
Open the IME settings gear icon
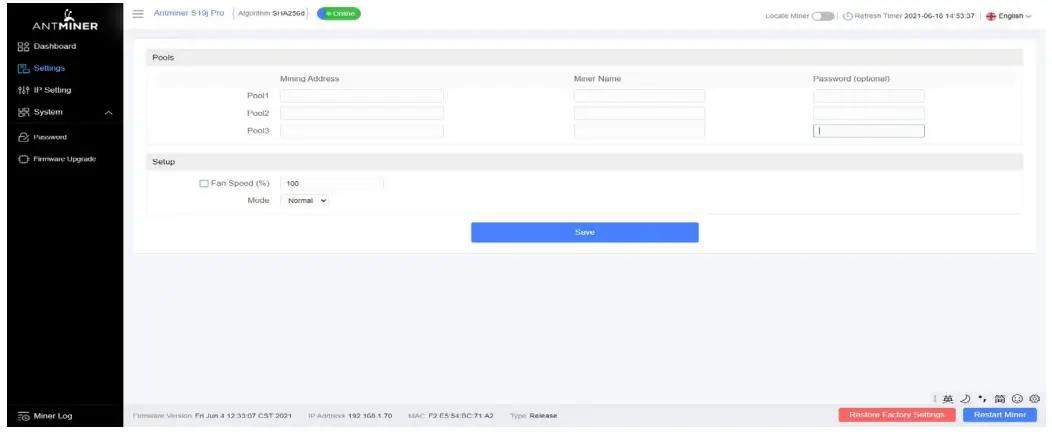1034,398
